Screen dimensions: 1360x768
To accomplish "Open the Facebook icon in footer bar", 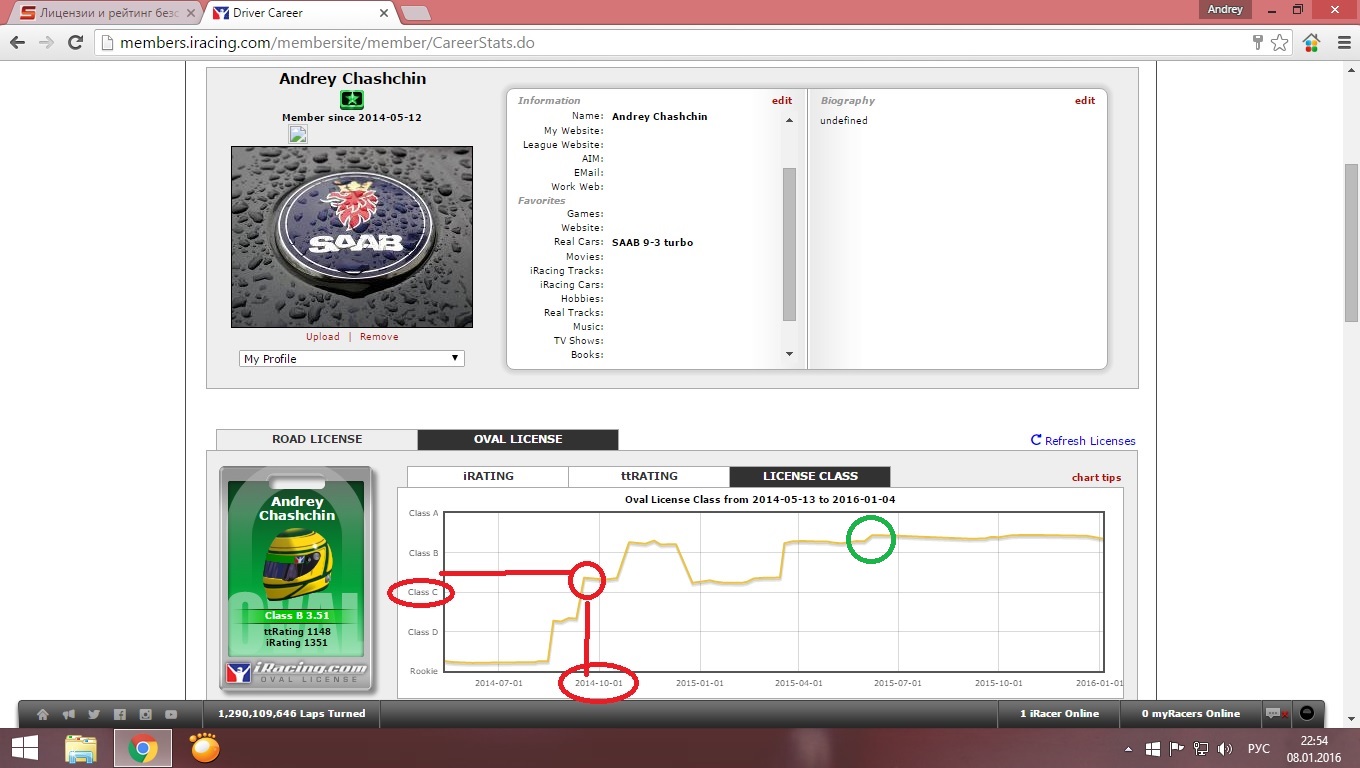I will click(x=120, y=714).
